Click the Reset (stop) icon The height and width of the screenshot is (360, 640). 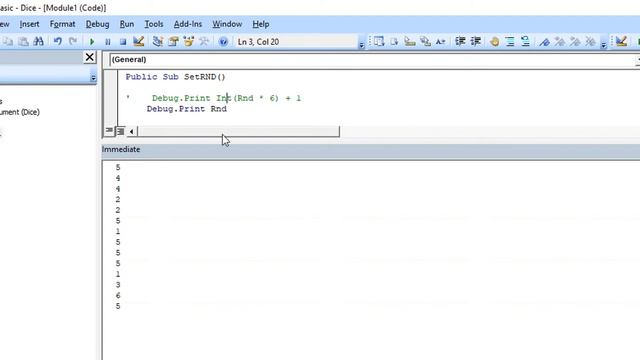[123, 42]
